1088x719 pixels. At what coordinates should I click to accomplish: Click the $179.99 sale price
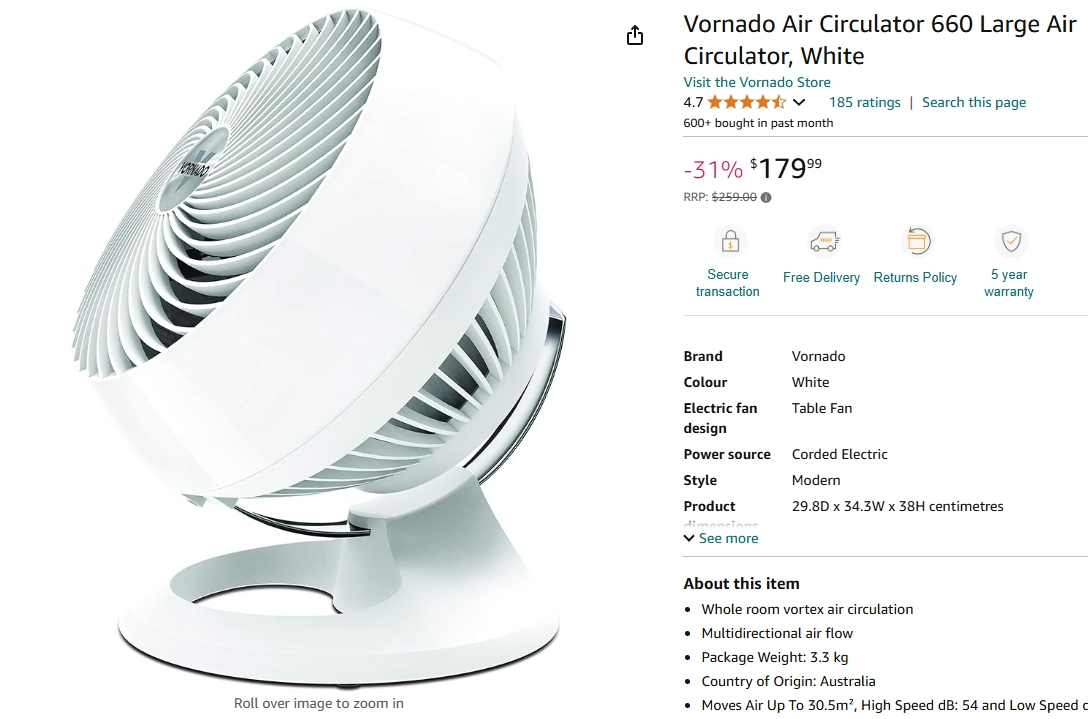(786, 168)
